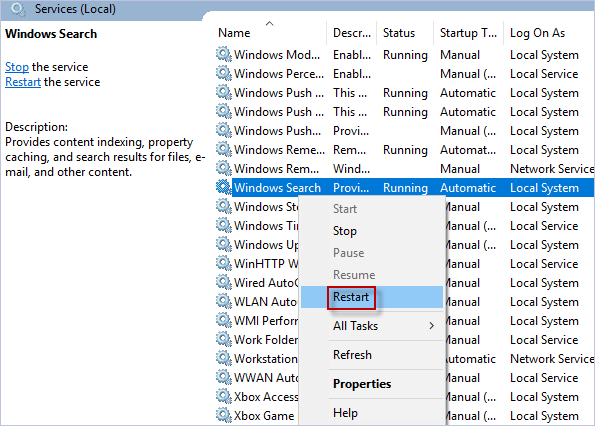Select the Windows Perce... service name
595x426 pixels.
coord(279,74)
